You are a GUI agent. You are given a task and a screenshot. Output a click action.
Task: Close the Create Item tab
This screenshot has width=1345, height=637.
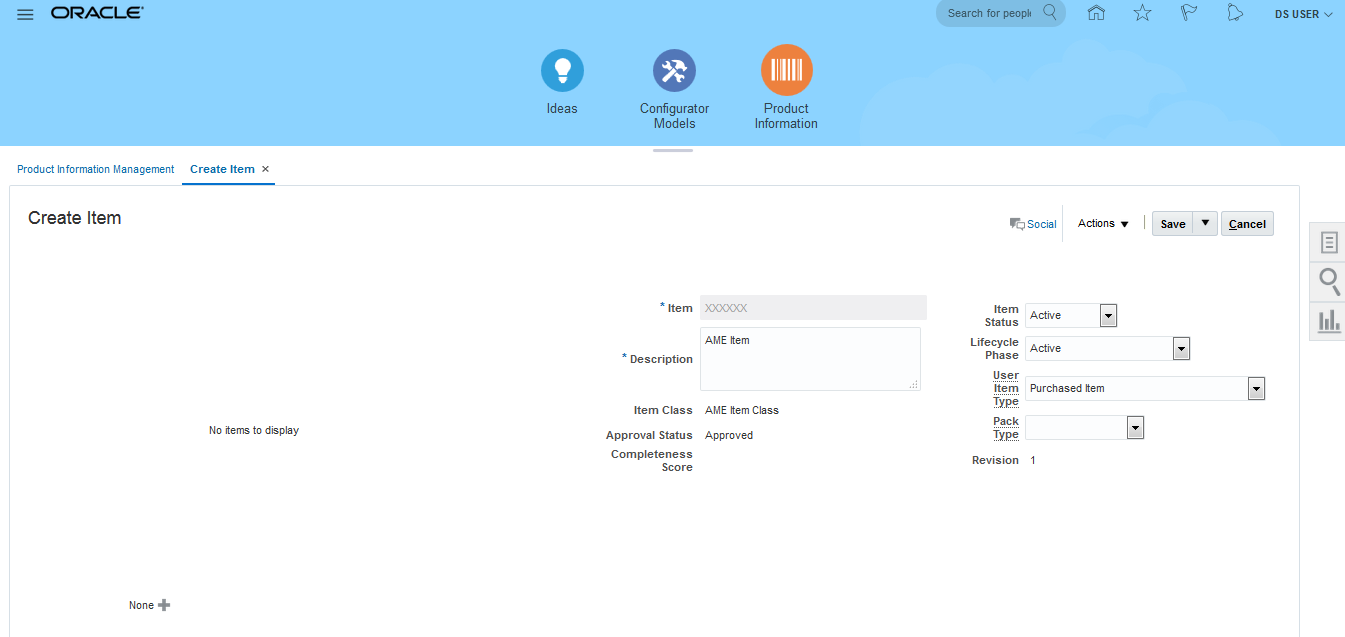click(265, 169)
